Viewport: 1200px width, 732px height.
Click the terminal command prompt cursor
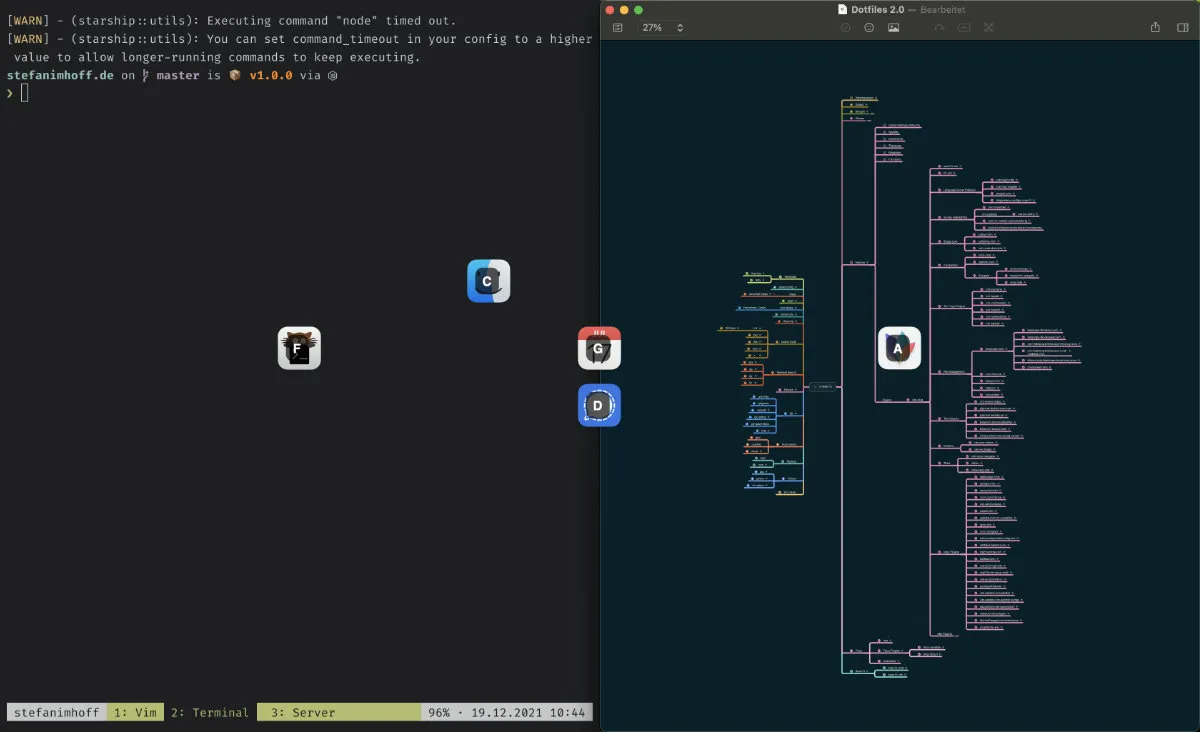[24, 93]
